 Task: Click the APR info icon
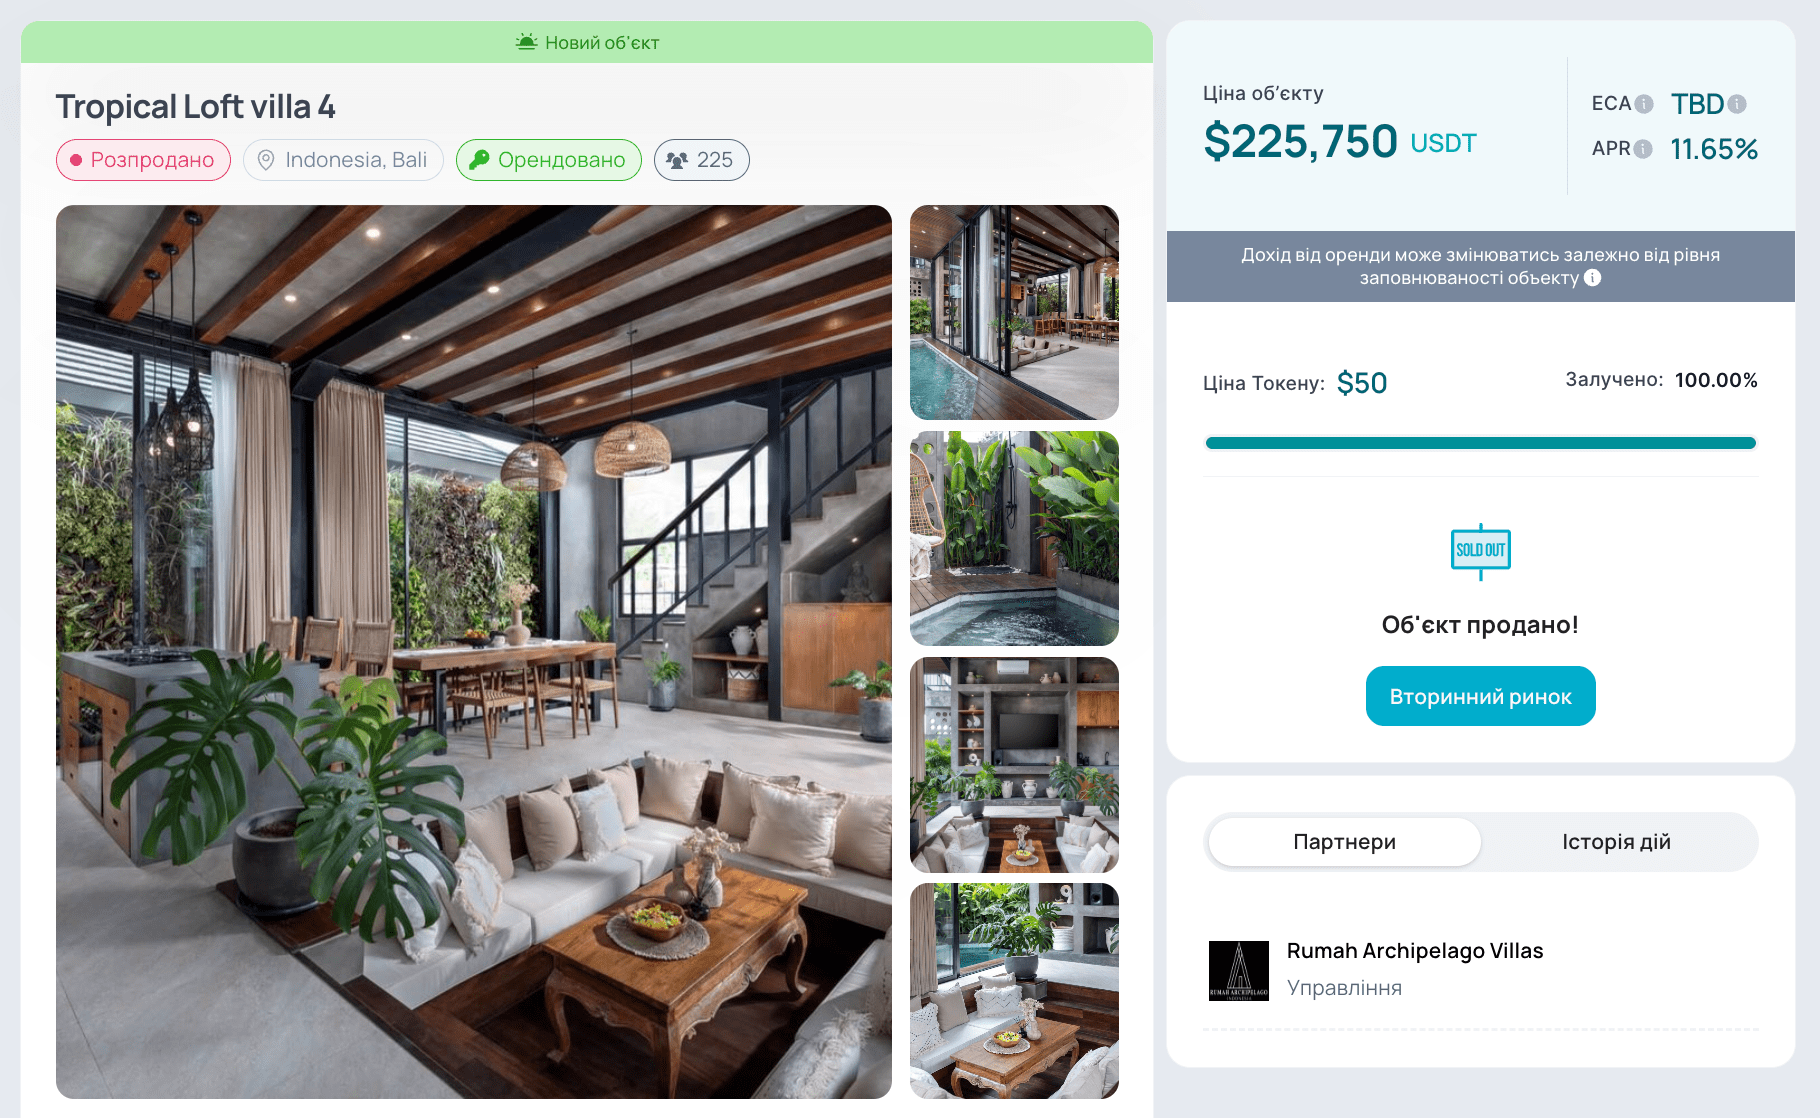1643,149
